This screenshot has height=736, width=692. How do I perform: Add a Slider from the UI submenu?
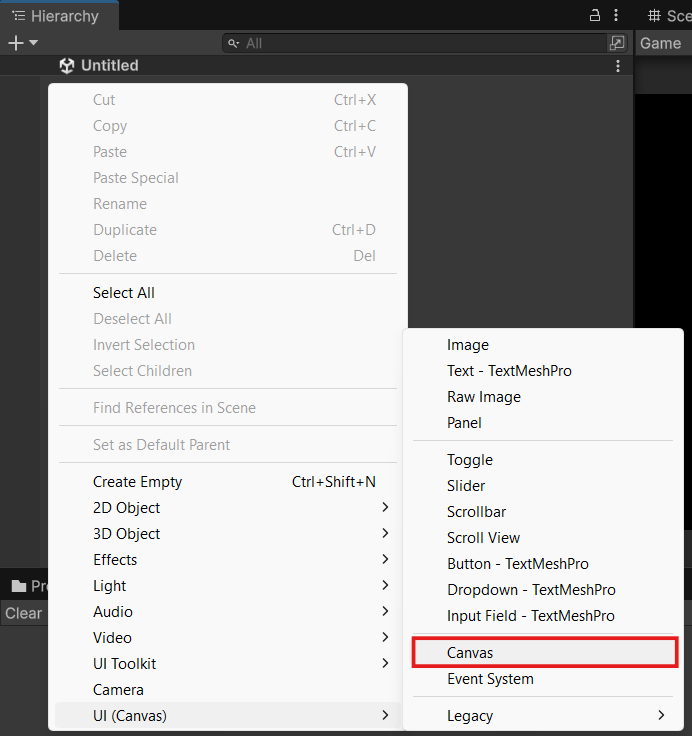466,486
